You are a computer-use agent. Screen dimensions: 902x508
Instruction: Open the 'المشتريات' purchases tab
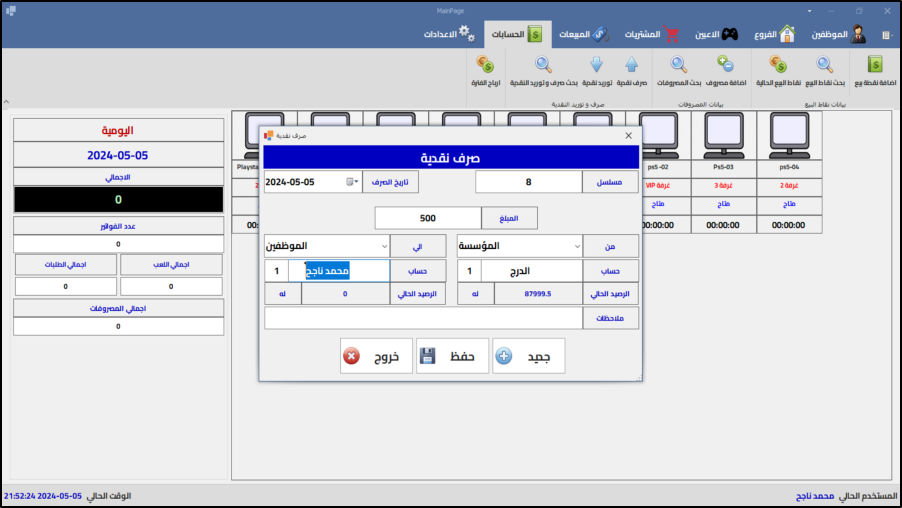click(652, 34)
